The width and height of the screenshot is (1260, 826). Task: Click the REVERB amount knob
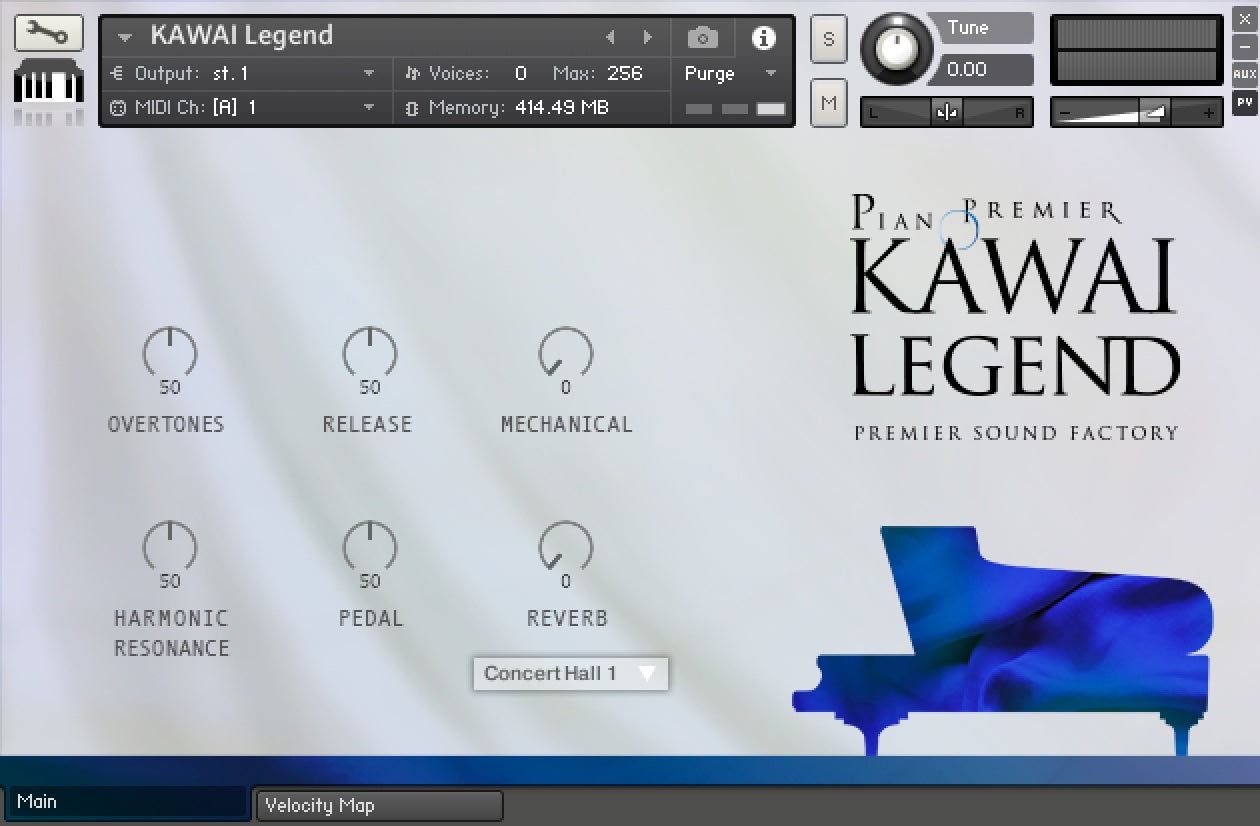566,548
